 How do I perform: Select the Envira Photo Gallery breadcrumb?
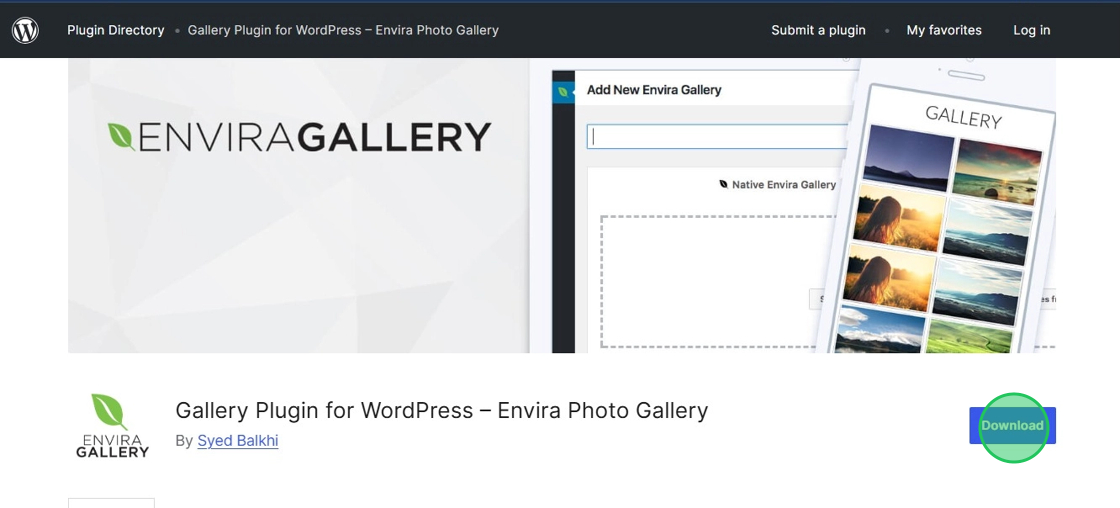(343, 30)
